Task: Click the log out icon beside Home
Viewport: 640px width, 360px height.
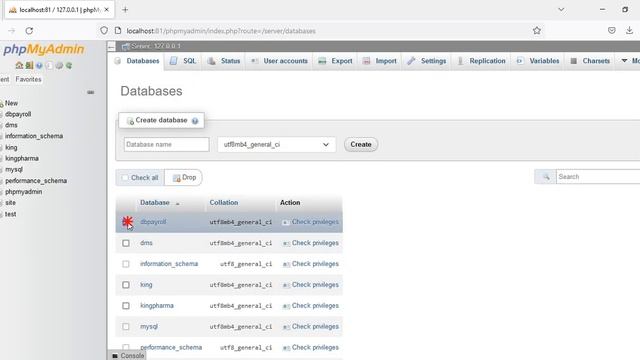Action: pos(29,65)
